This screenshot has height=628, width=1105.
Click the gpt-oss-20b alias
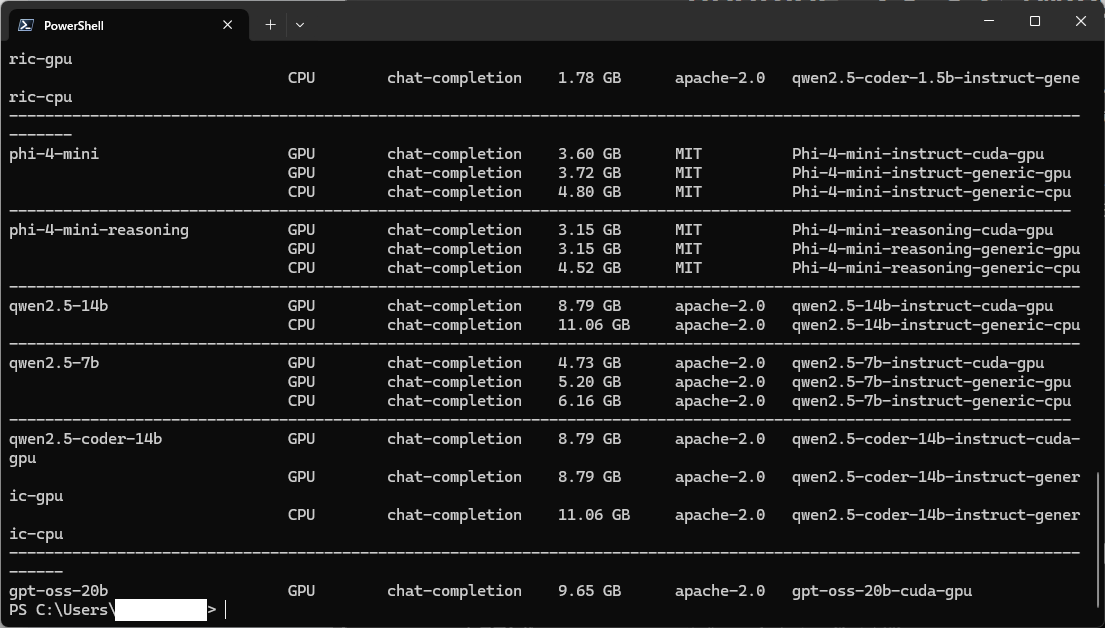pos(58,591)
